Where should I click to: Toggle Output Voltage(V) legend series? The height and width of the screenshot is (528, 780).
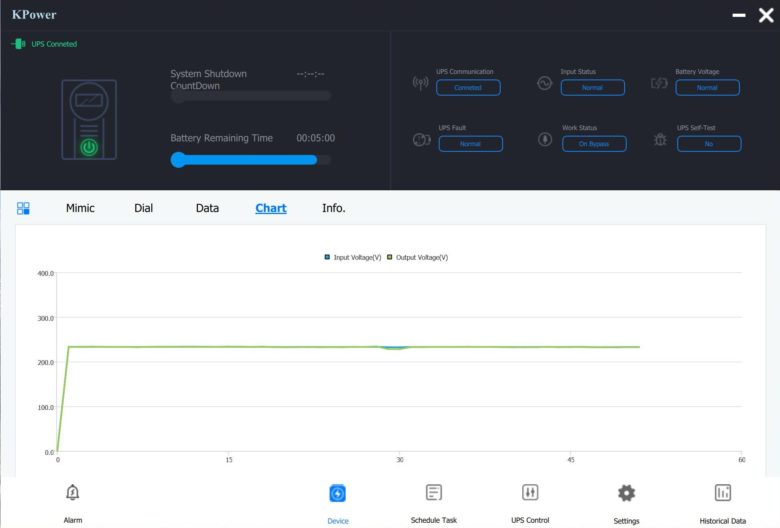point(417,257)
